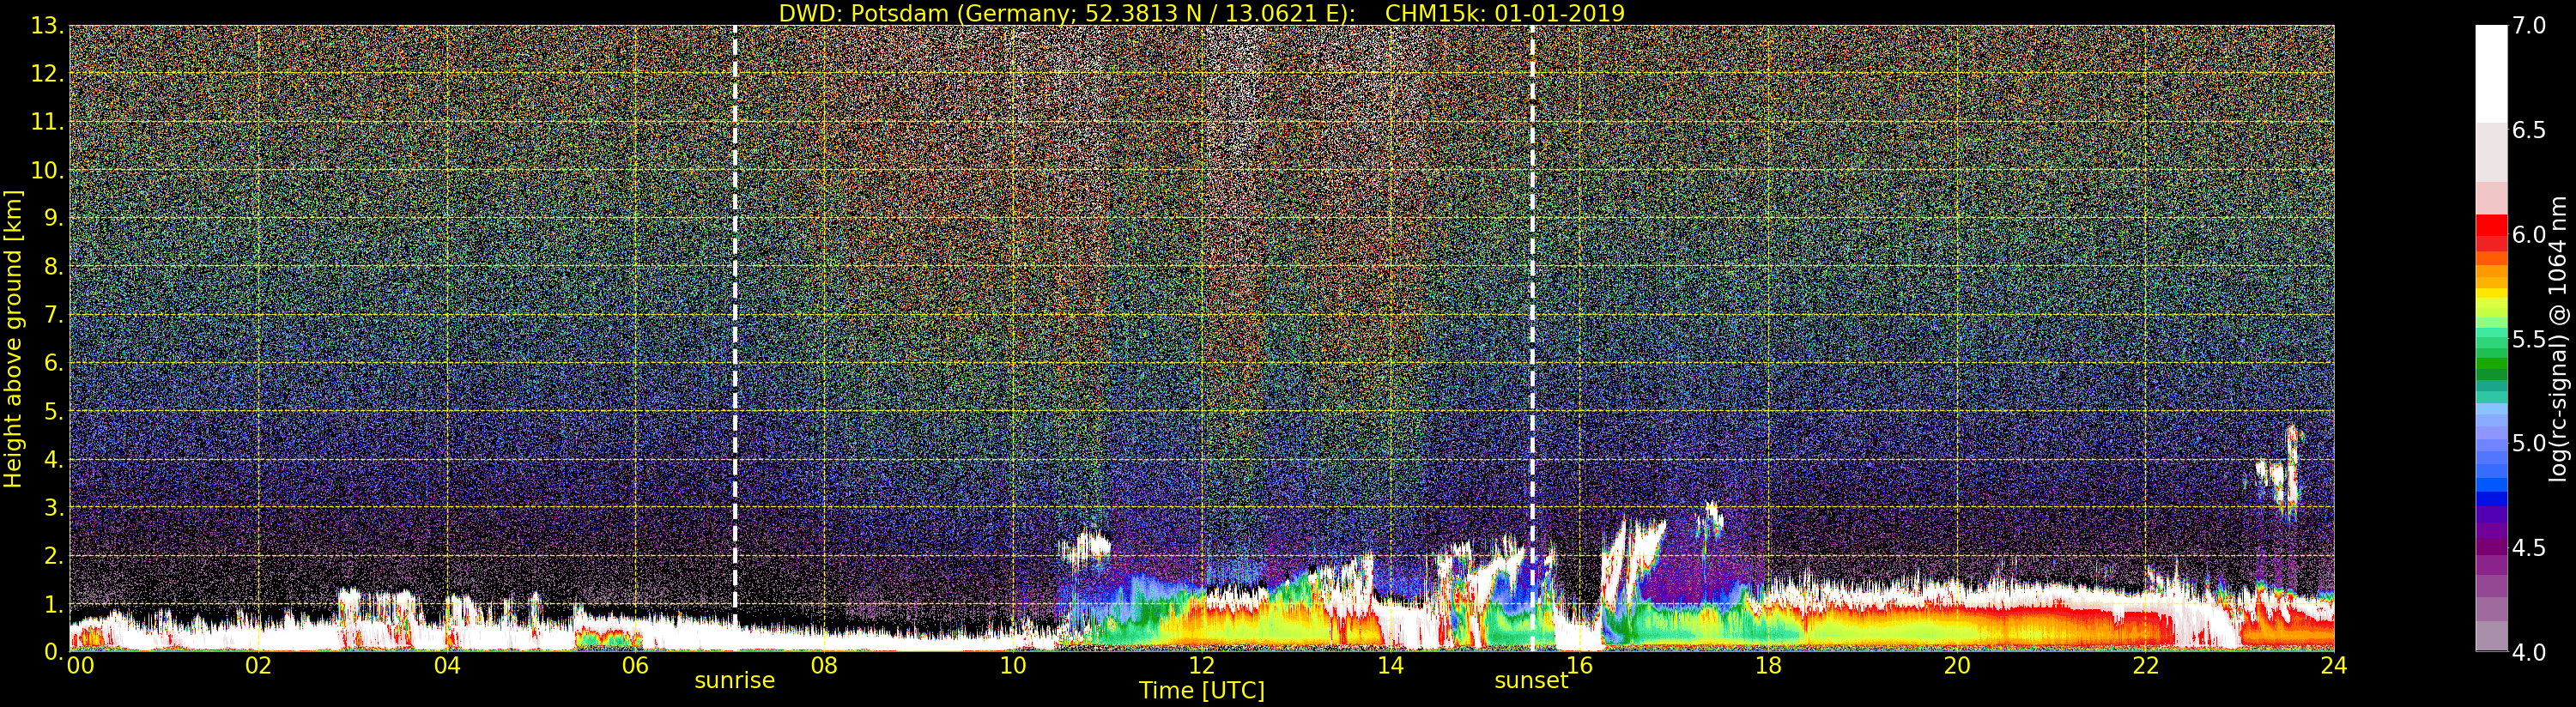Click the 5.5 colorbar tick label

point(2529,340)
